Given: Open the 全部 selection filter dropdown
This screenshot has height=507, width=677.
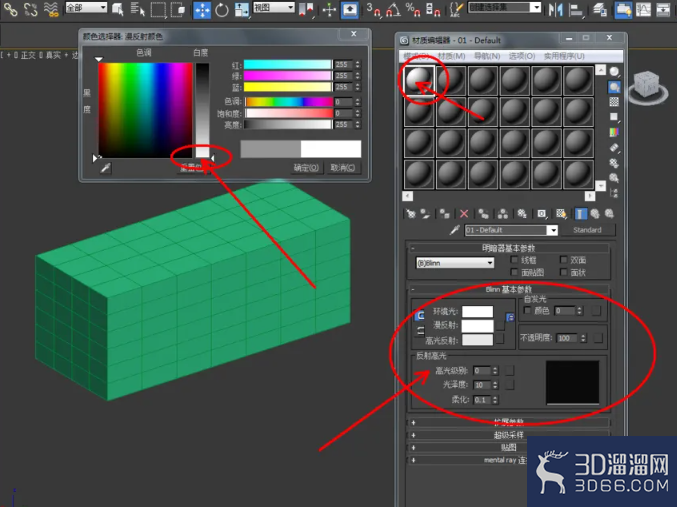Looking at the screenshot, I should 86,7.
